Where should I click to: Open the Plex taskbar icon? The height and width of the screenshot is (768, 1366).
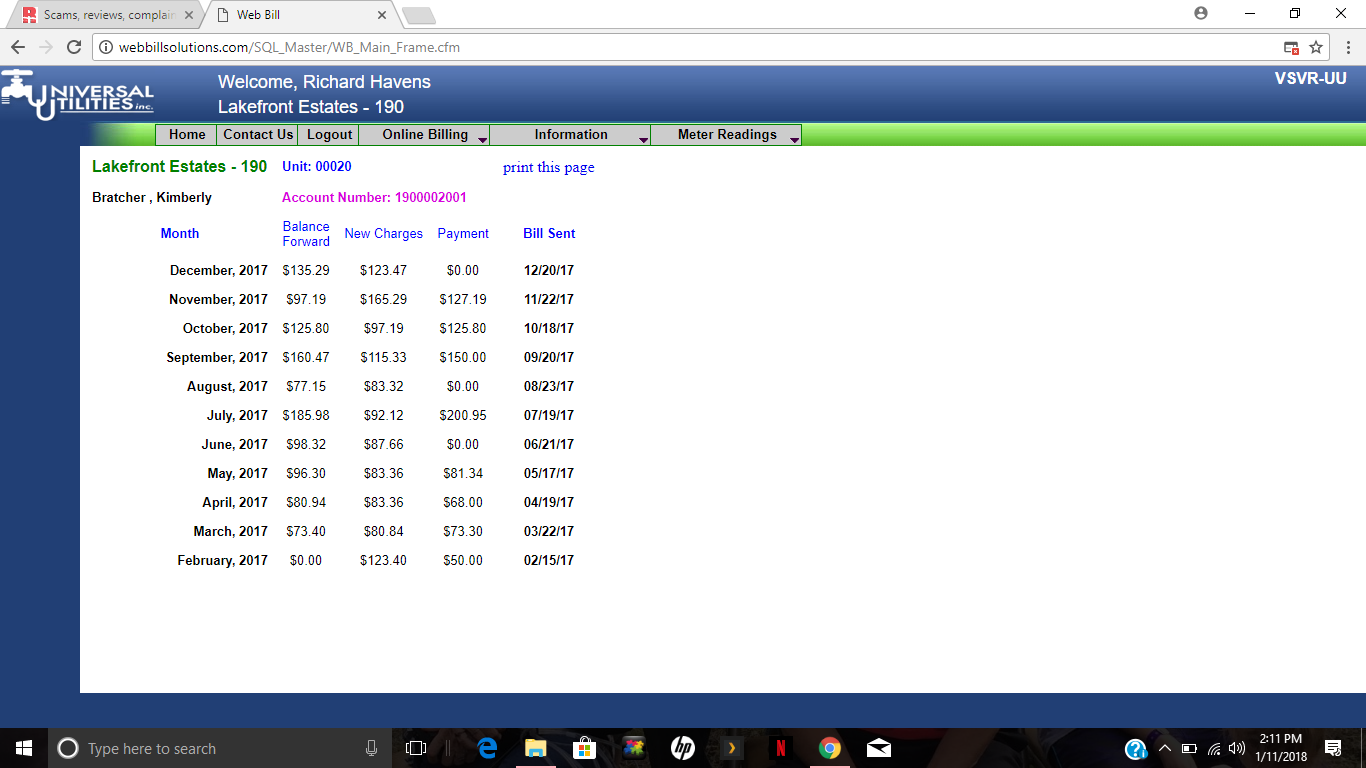[x=731, y=748]
